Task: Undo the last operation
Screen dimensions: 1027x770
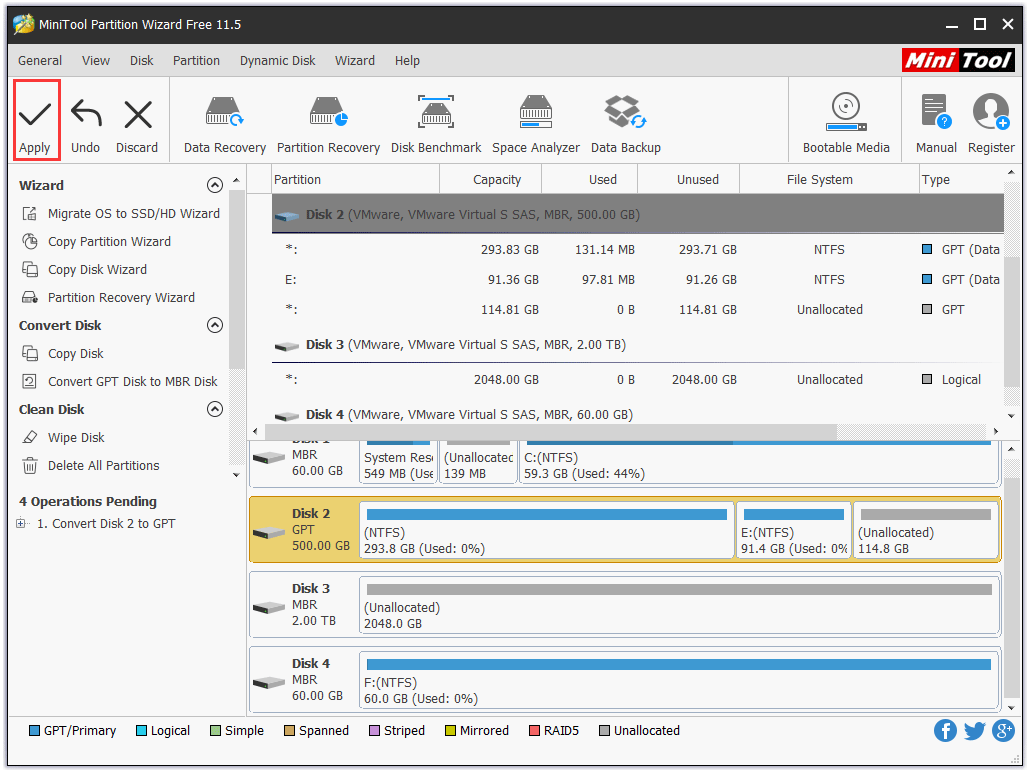Action: click(85, 119)
